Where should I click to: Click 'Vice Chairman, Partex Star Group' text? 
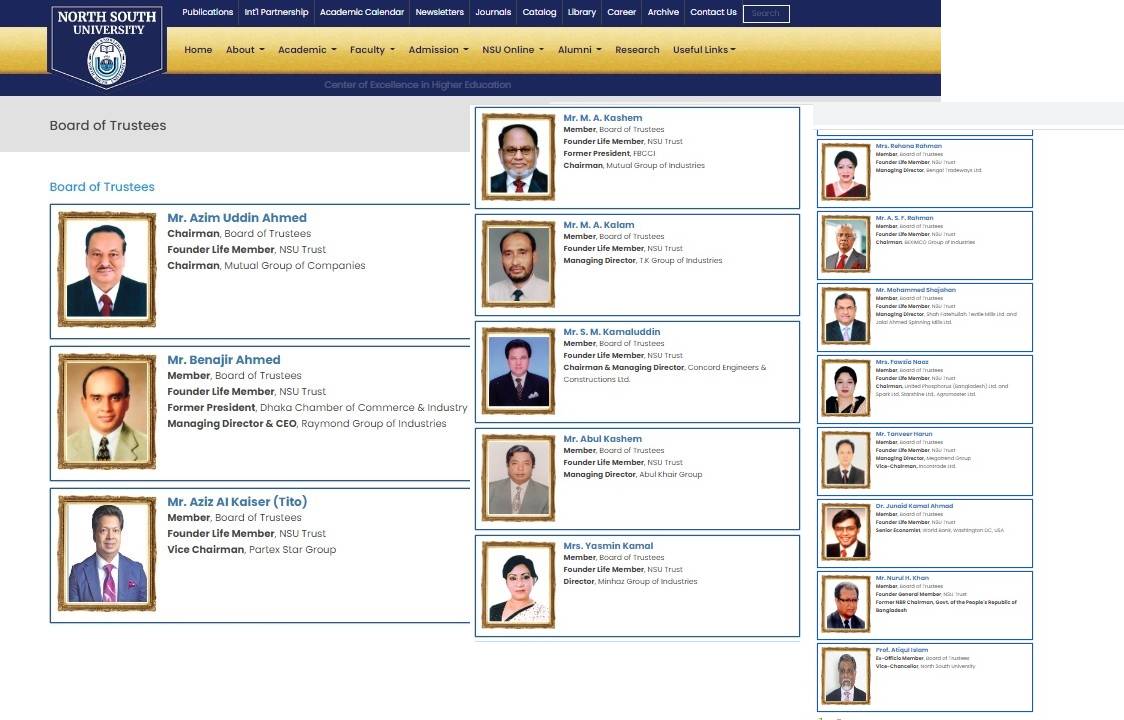pyautogui.click(x=252, y=549)
